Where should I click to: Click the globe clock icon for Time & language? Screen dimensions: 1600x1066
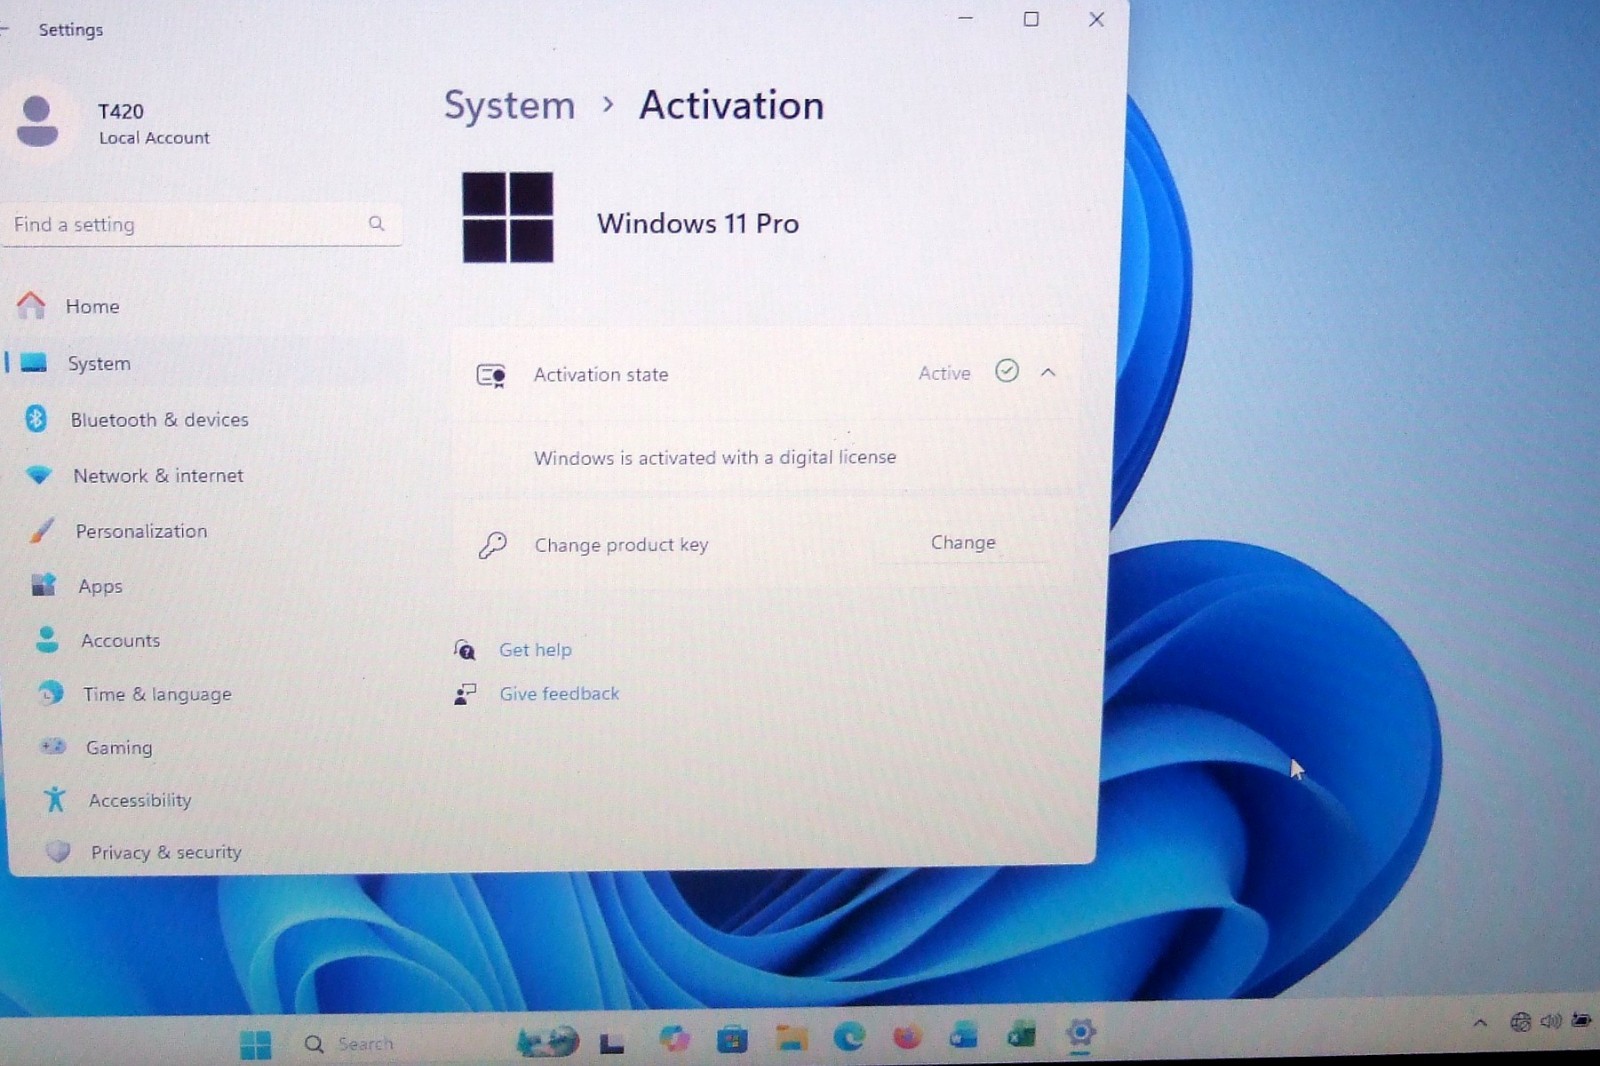(x=50, y=693)
